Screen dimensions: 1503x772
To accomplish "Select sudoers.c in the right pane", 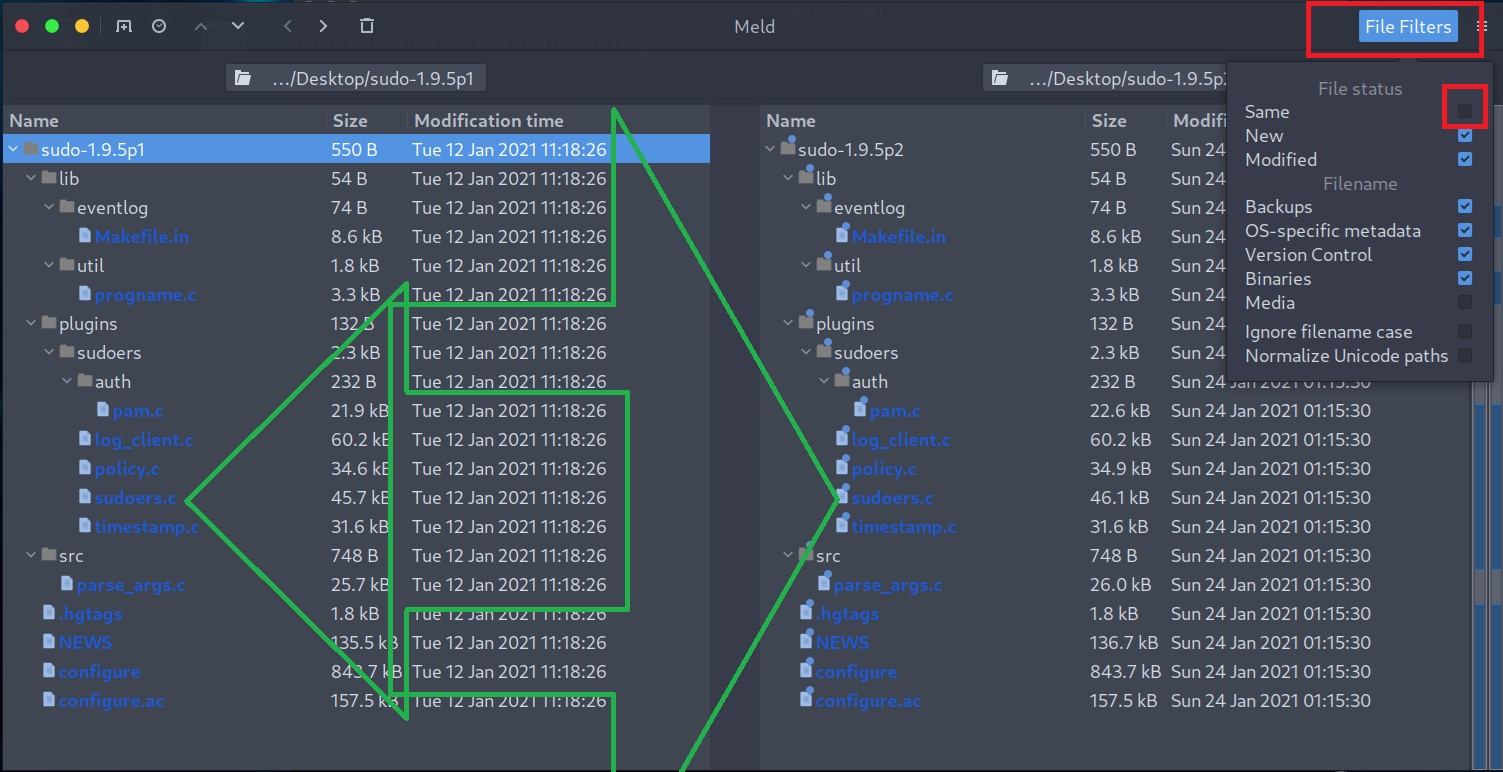I will [891, 498].
